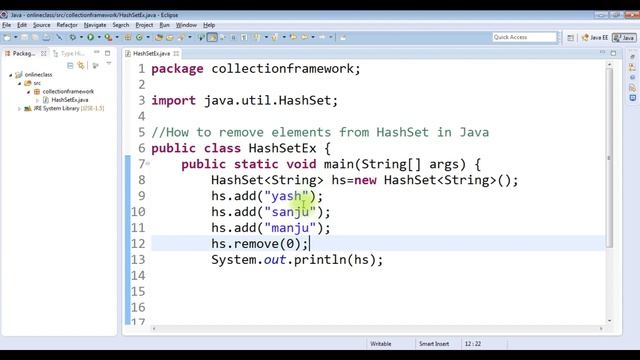
Task: Click the Back navigation arrow icon
Action: tap(304, 38)
